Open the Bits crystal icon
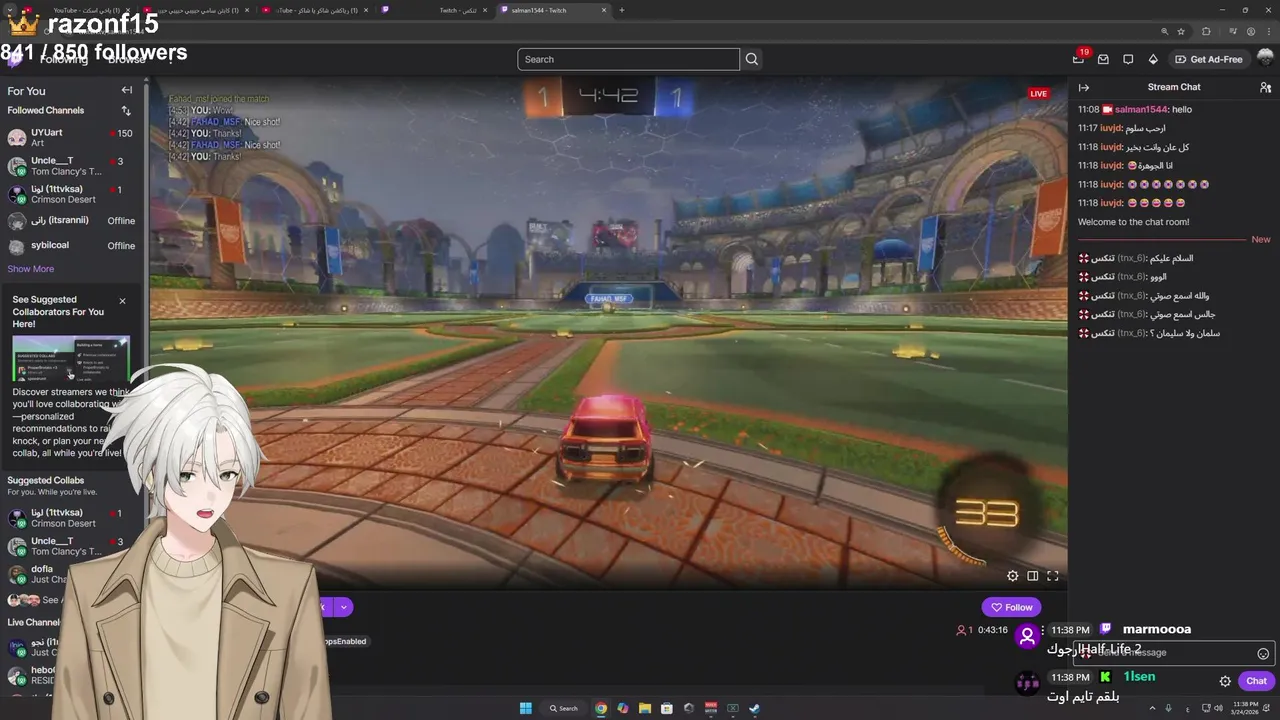The width and height of the screenshot is (1280, 720). (1153, 59)
